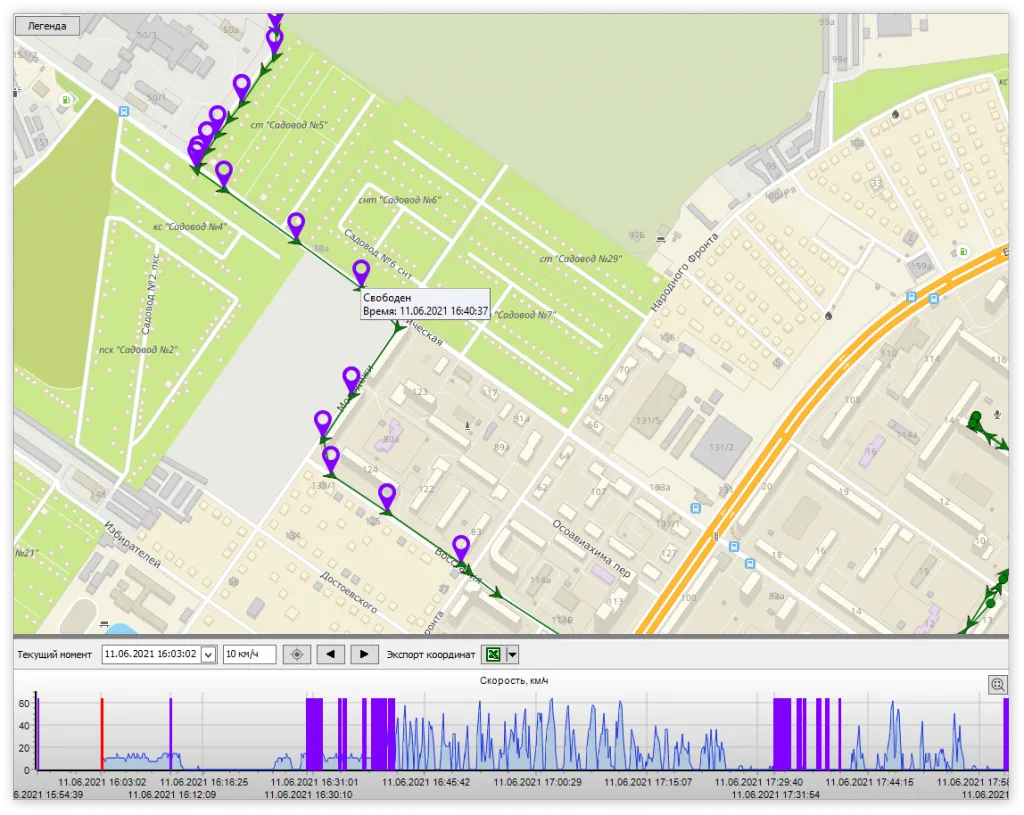Click the Избирателей street label
This screenshot has height=815, width=1024.
click(132, 544)
